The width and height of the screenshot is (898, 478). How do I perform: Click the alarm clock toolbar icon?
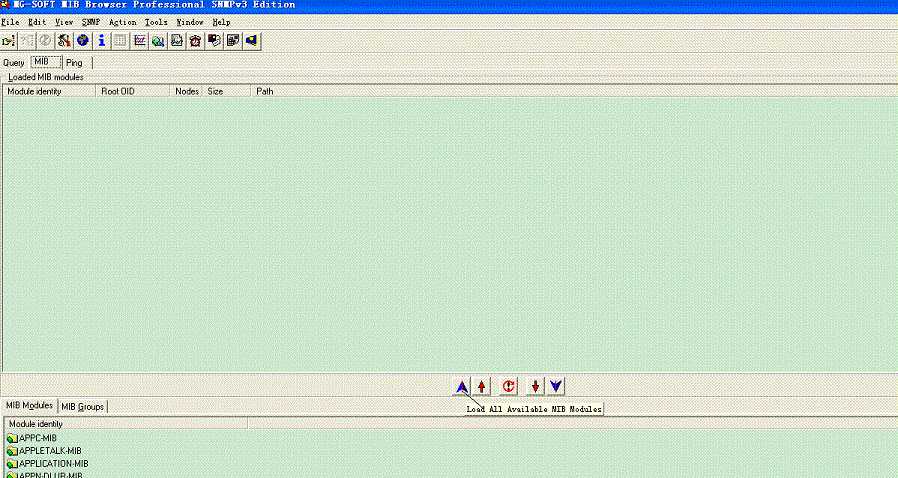pos(195,41)
